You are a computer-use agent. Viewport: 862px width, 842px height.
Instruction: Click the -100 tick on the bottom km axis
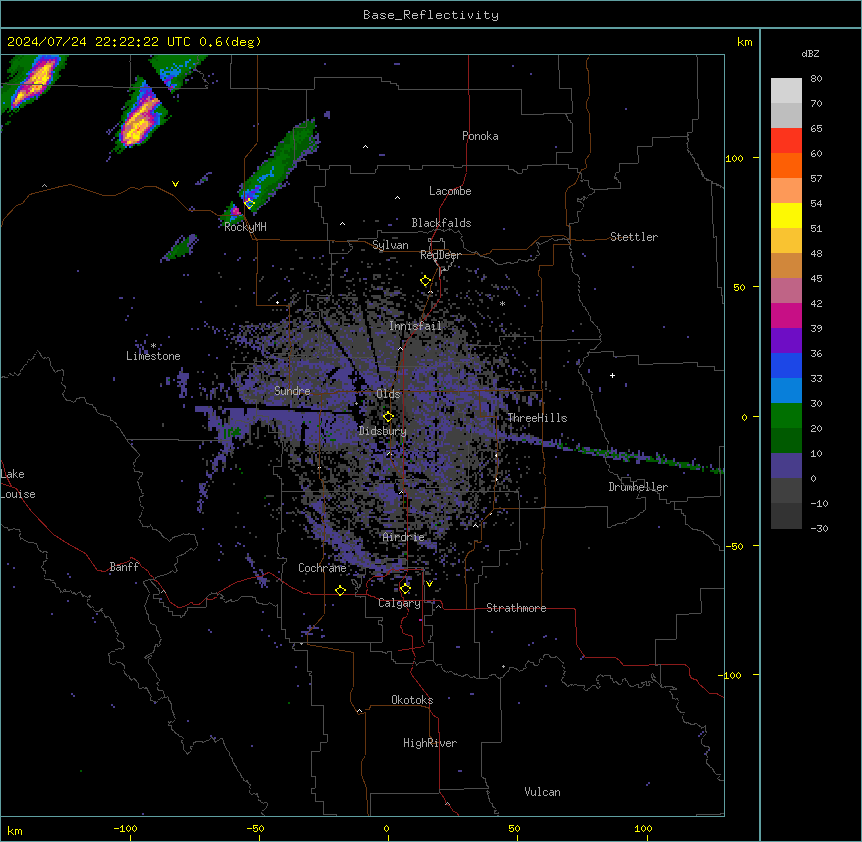tap(126, 828)
